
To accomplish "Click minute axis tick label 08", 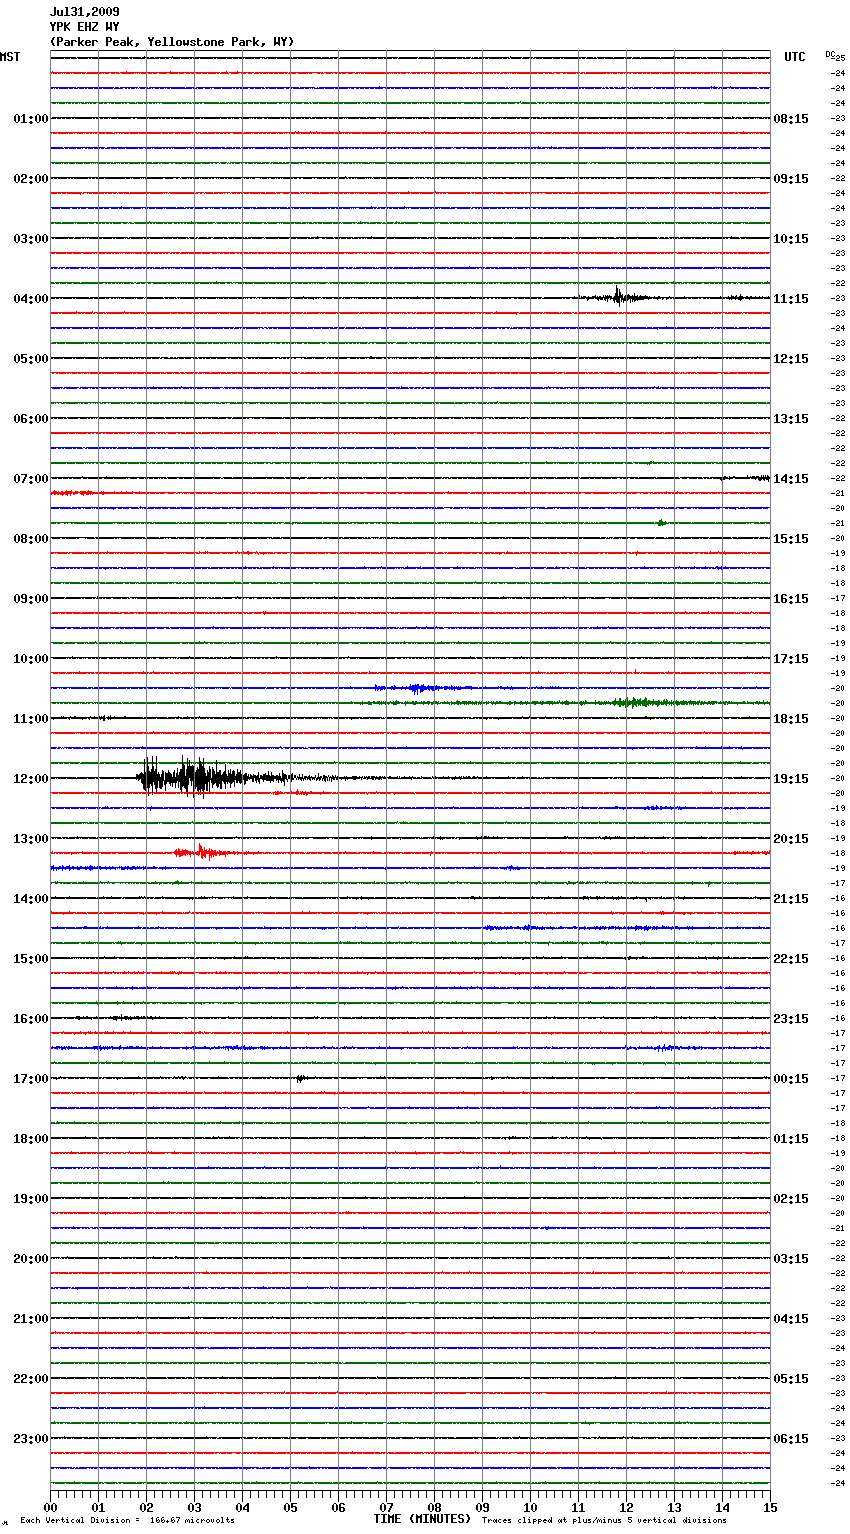I will (x=434, y=1508).
